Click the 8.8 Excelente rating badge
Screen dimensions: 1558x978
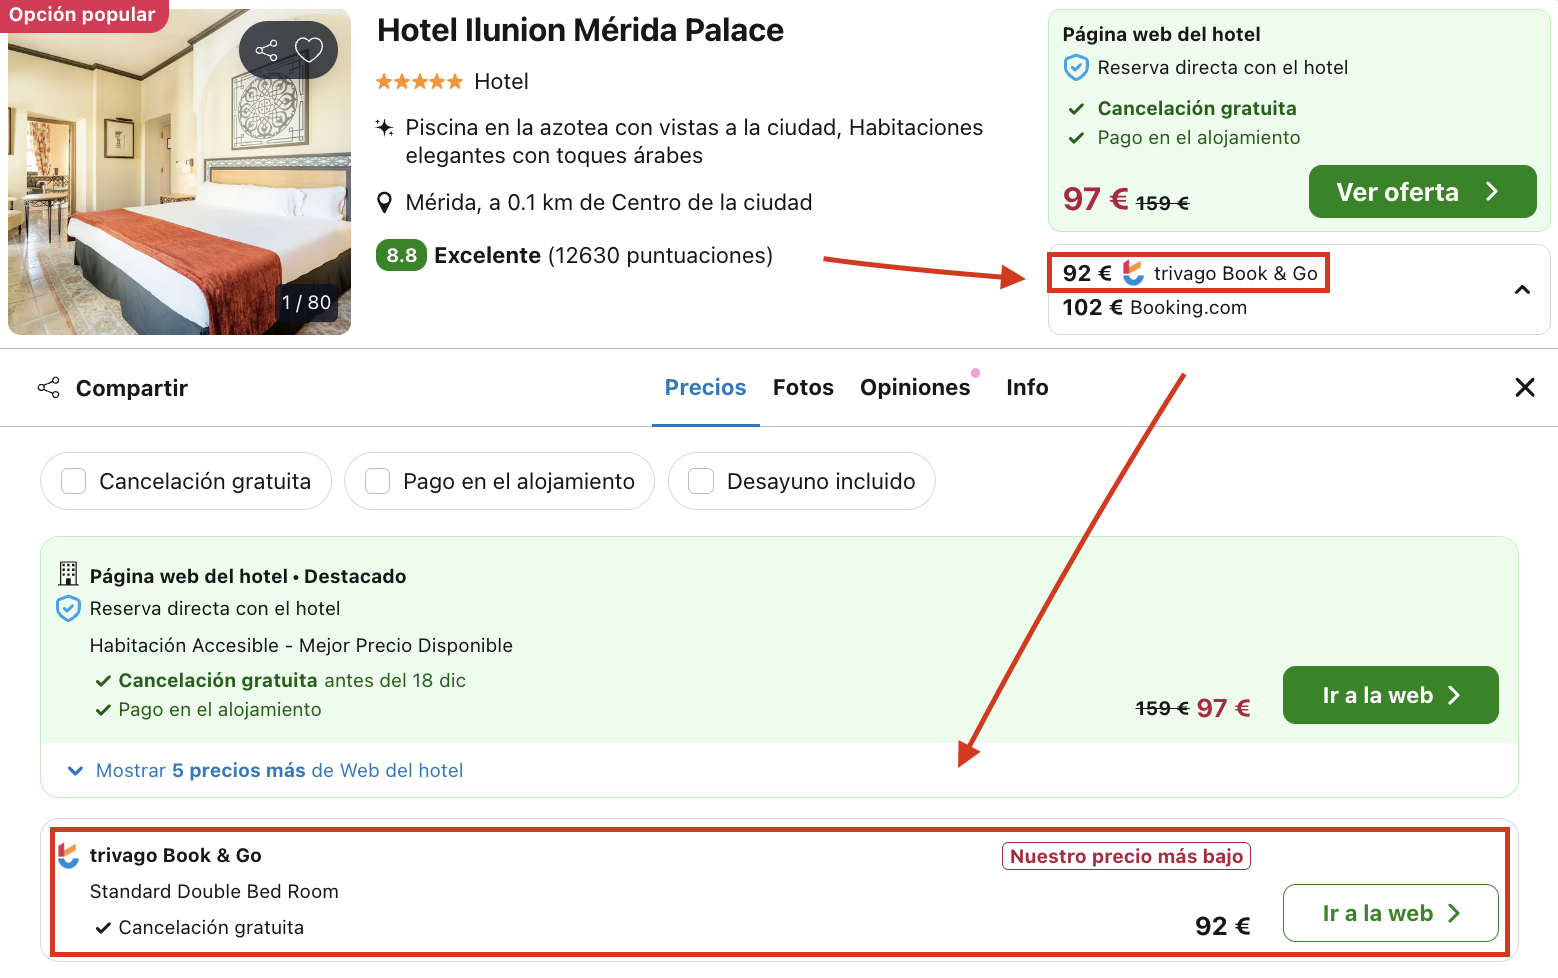pyautogui.click(x=401, y=255)
